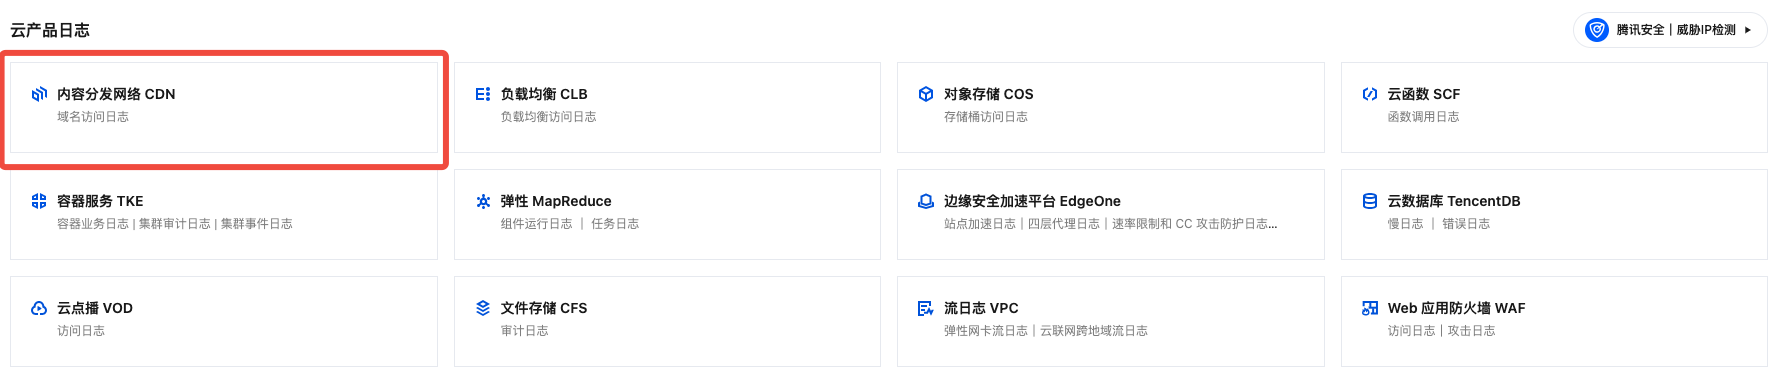
Task: Click the Tencent security shield icon
Action: [1597, 30]
